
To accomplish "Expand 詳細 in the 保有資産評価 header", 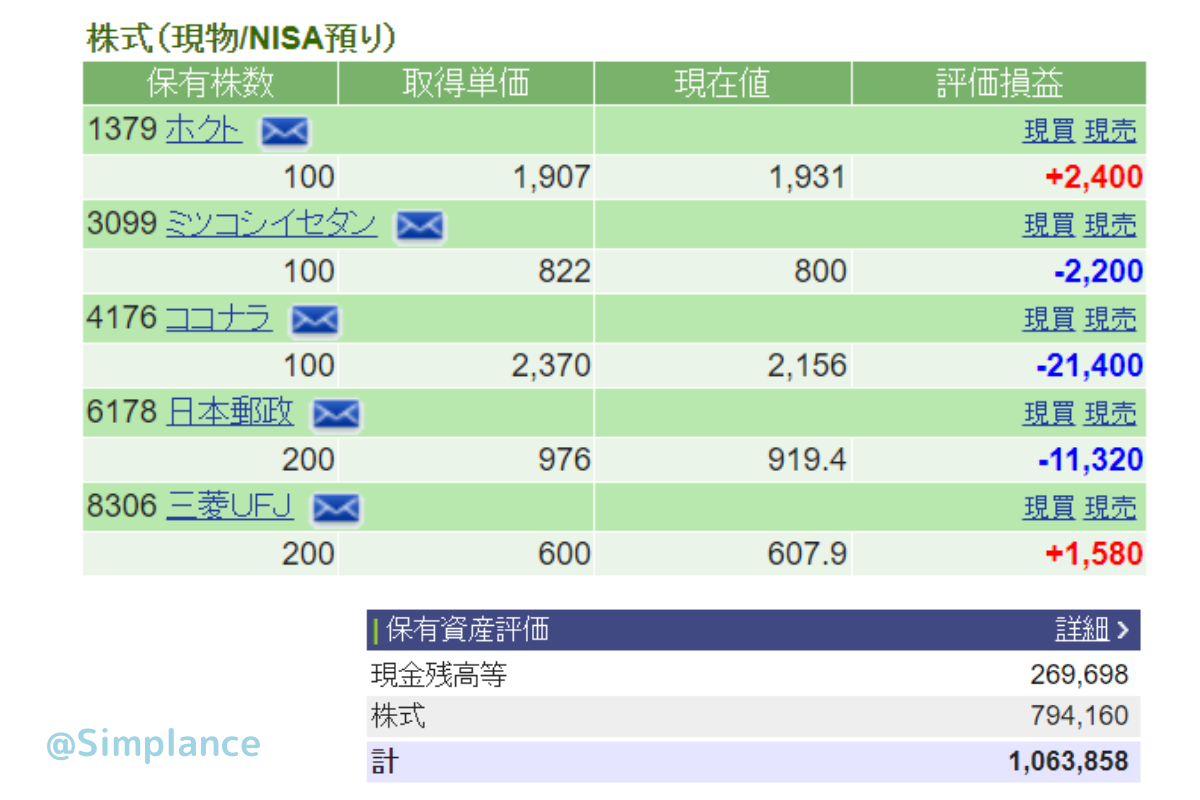I will [x=1091, y=630].
